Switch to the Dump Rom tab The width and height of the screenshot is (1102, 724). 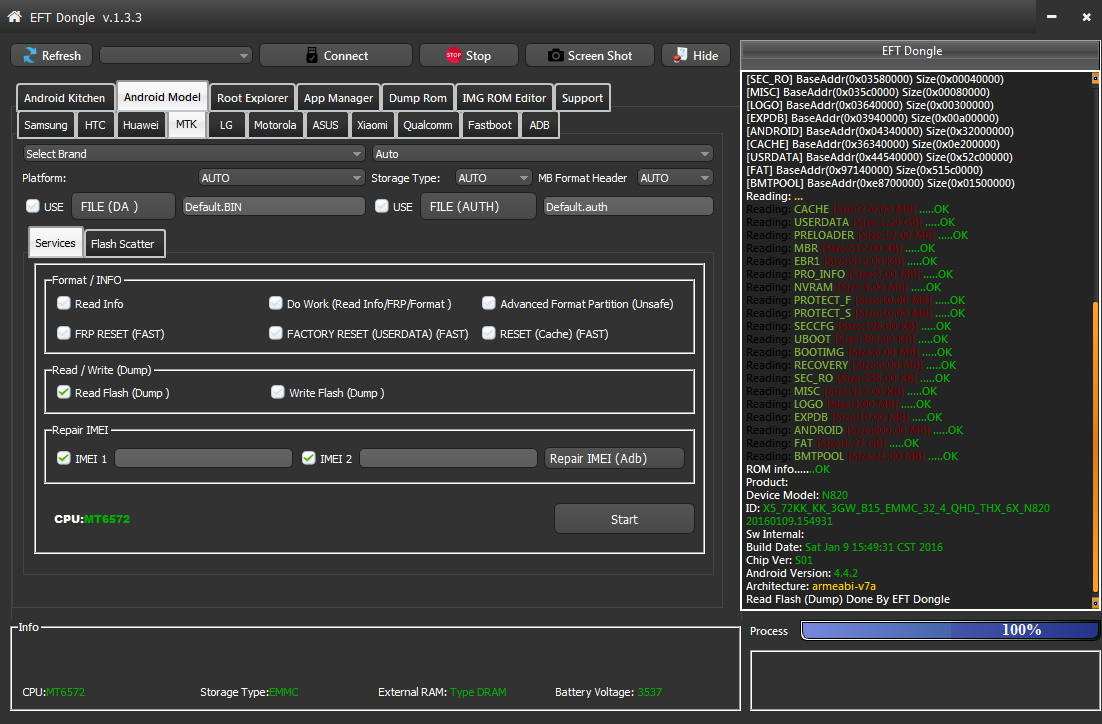(417, 98)
